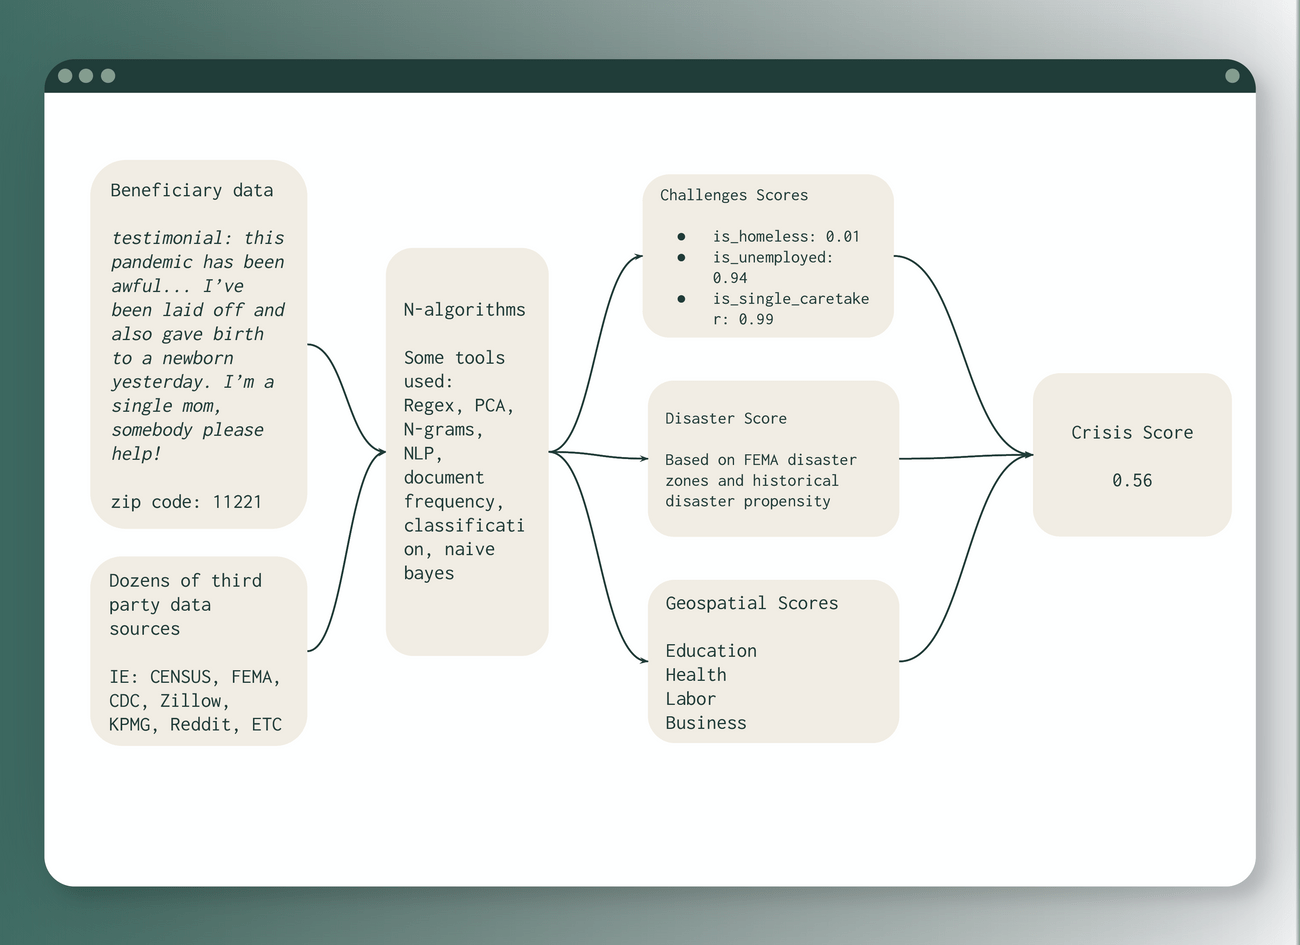The width and height of the screenshot is (1300, 945).
Task: Click the arrowhead entering the N-algorithms box
Action: 381,452
